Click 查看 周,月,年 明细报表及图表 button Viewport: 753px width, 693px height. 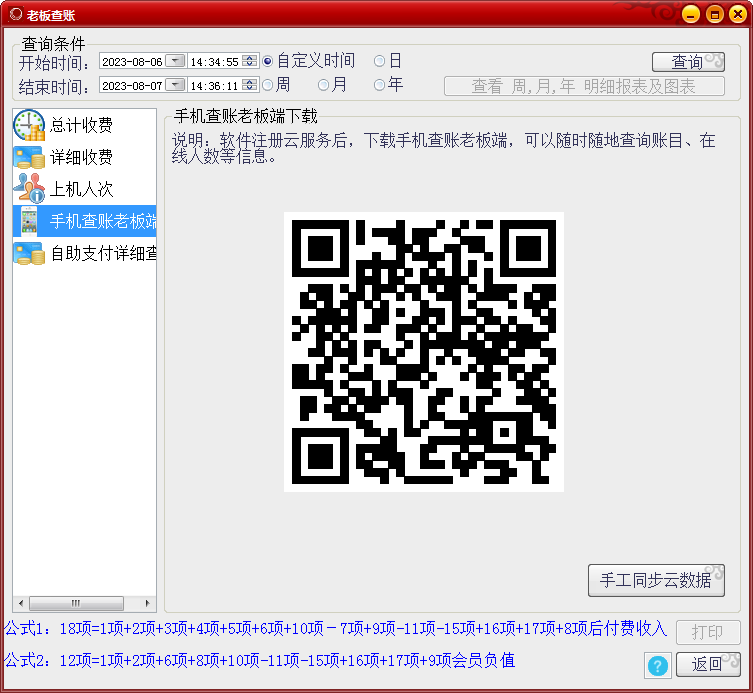[584, 86]
